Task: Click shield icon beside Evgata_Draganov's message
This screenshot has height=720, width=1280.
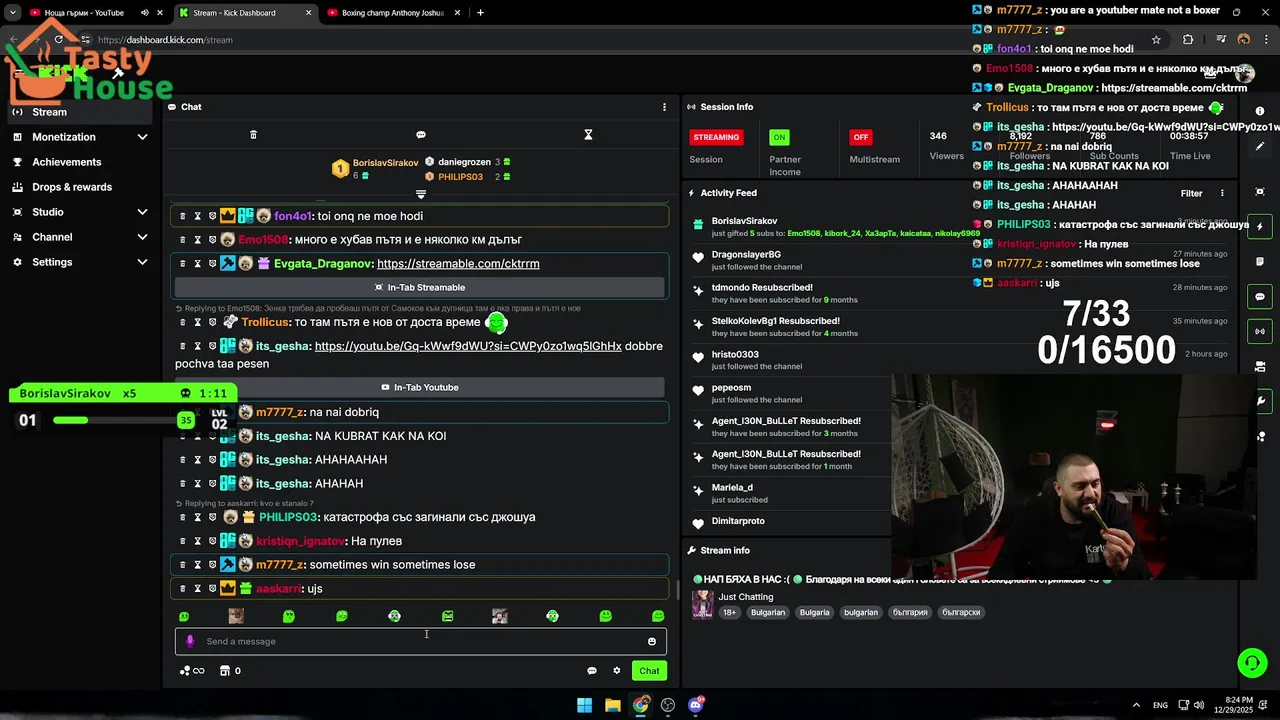Action: (212, 264)
